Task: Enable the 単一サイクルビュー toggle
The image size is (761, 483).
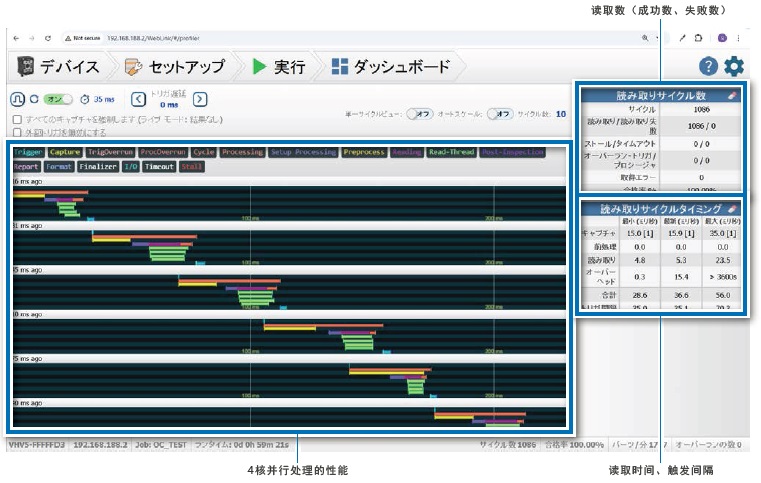Action: 420,114
